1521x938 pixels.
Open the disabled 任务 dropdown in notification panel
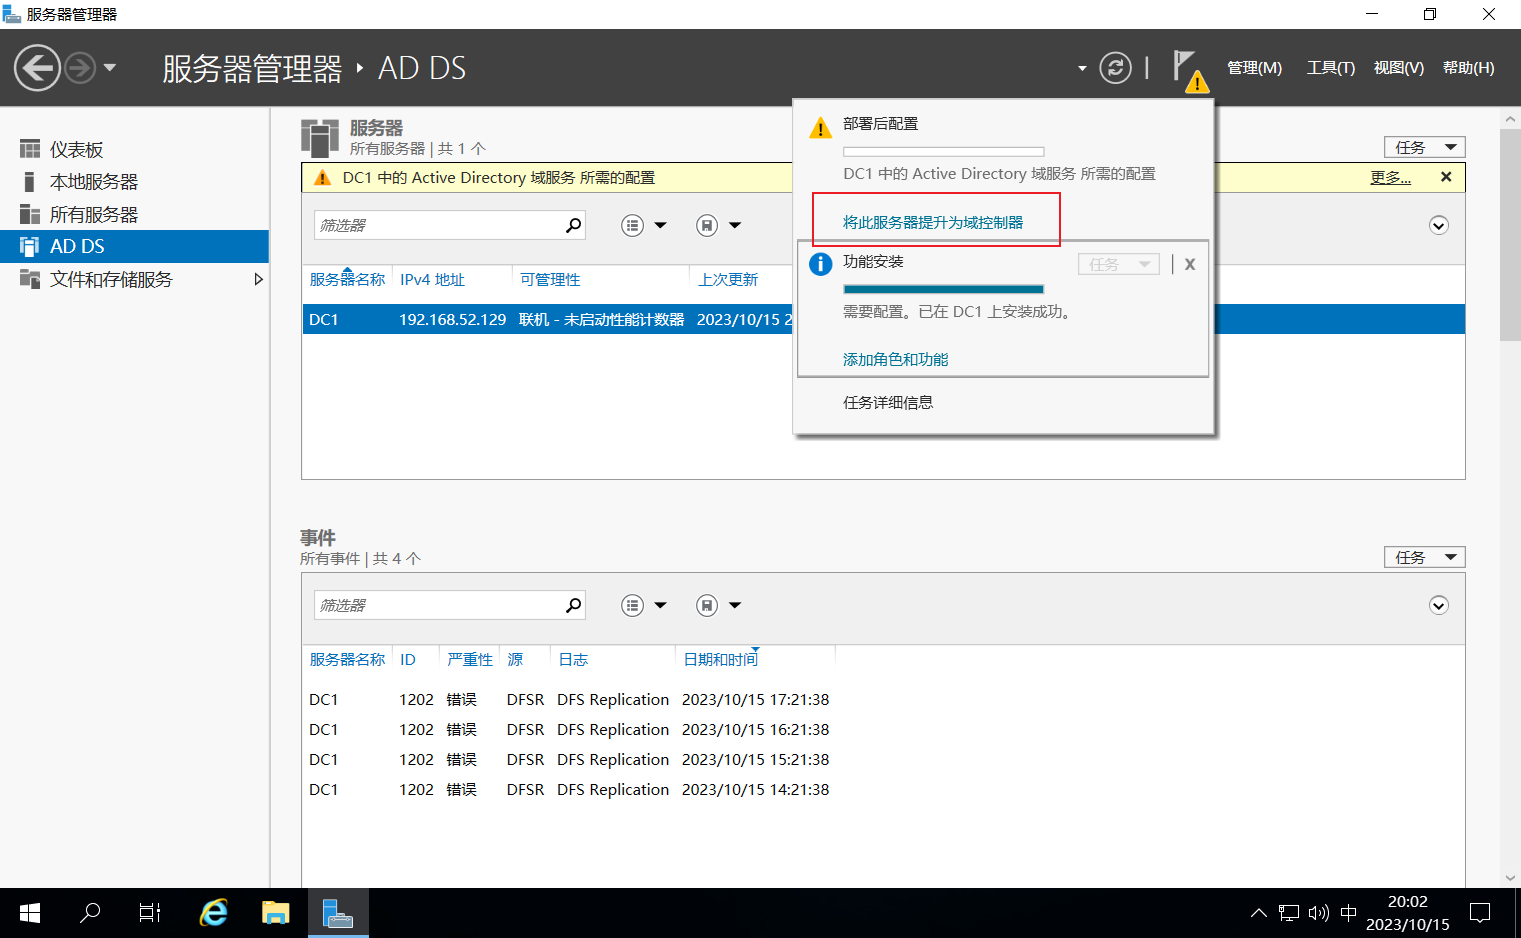[x=1119, y=264]
